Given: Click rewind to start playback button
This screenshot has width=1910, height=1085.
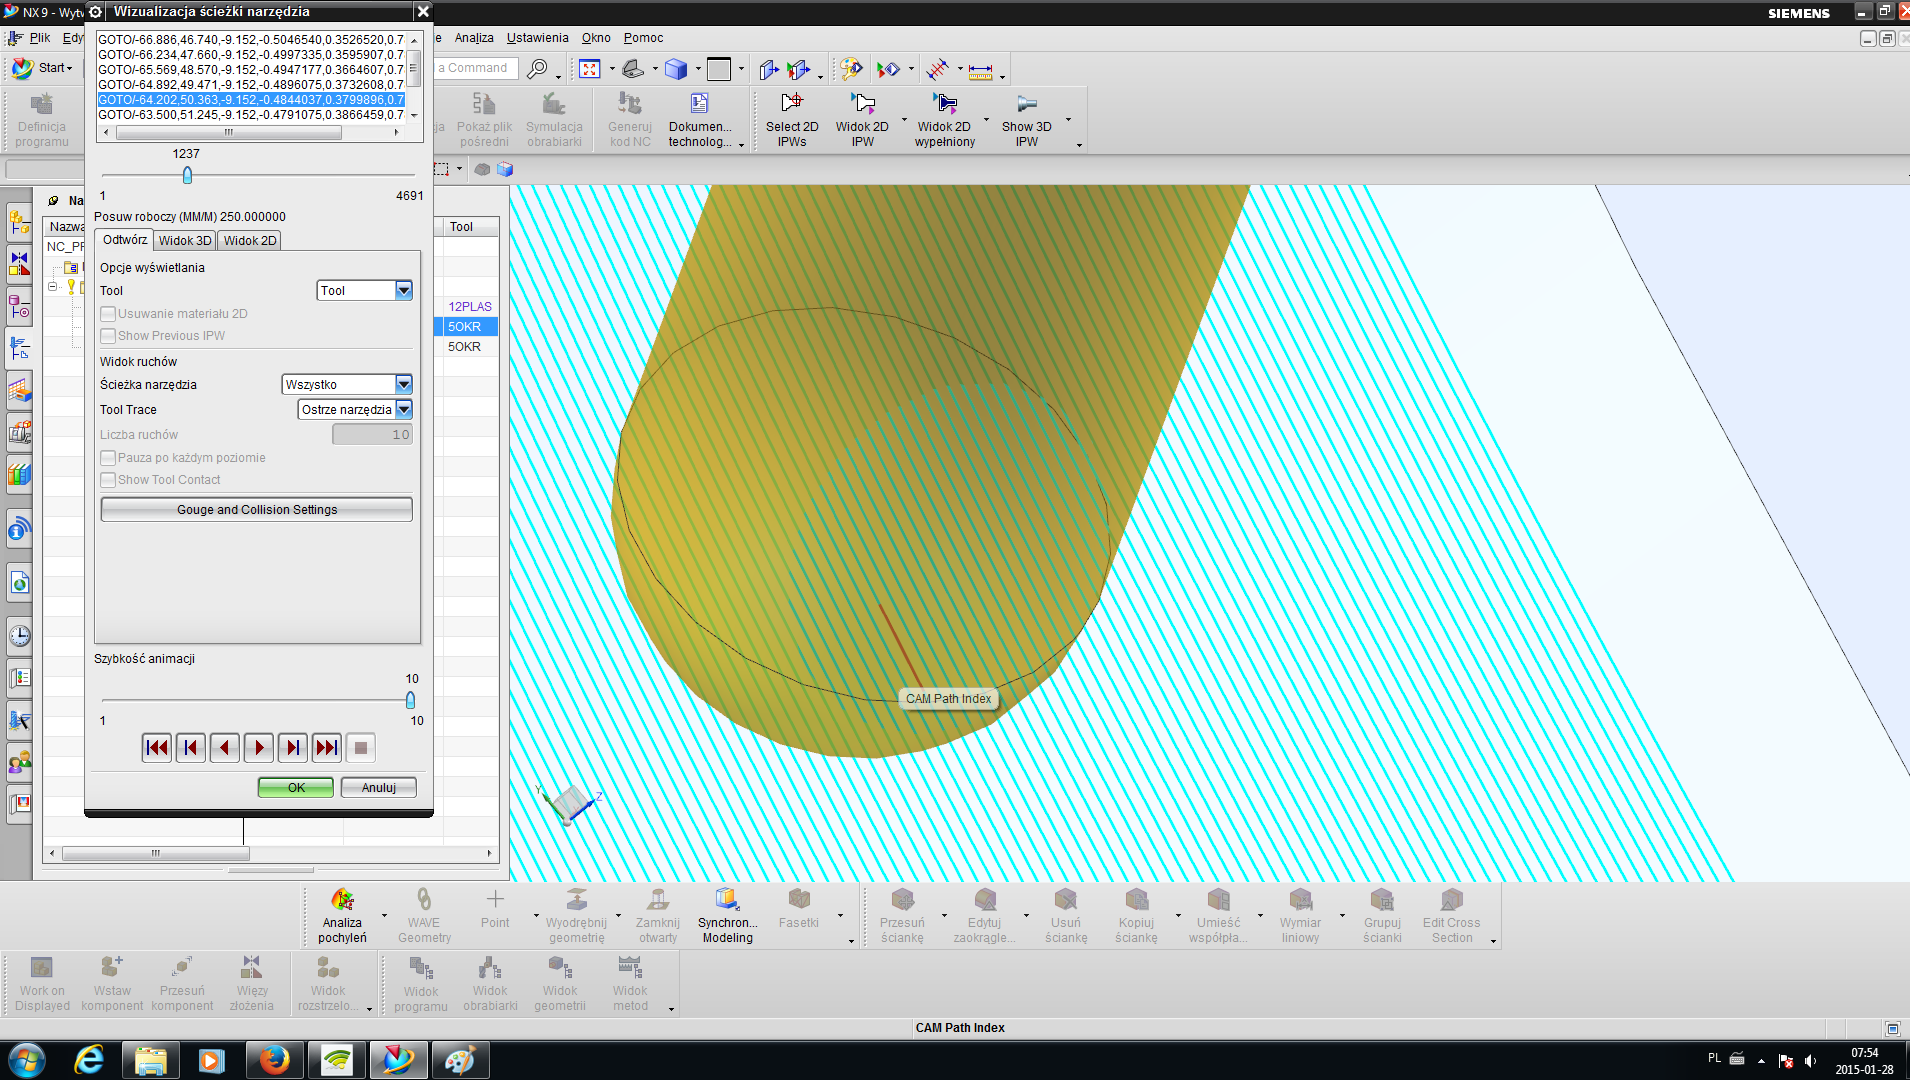Looking at the screenshot, I should (x=157, y=748).
